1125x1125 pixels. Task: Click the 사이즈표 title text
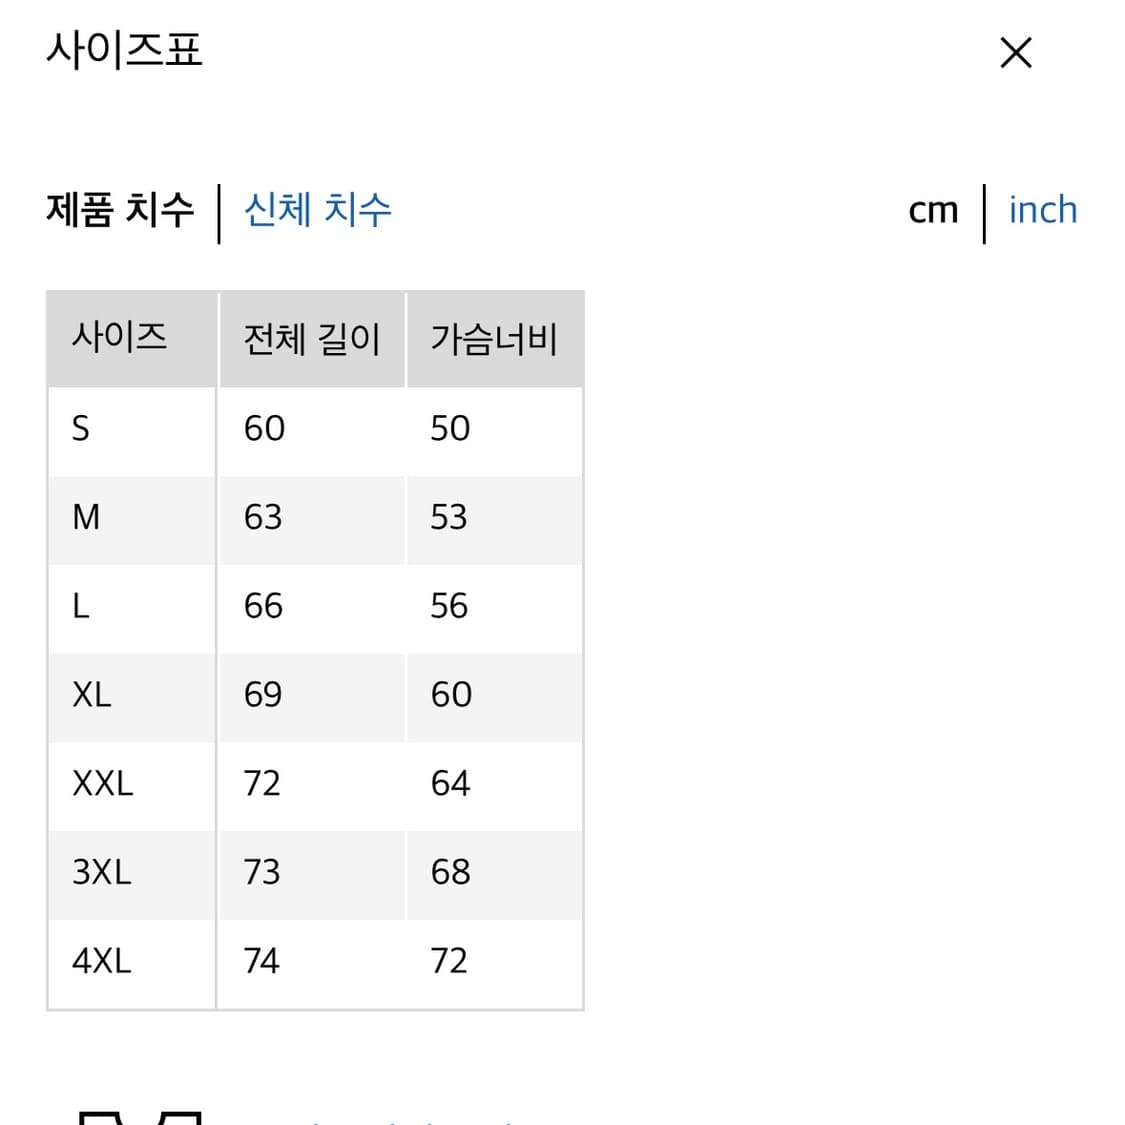coord(123,53)
